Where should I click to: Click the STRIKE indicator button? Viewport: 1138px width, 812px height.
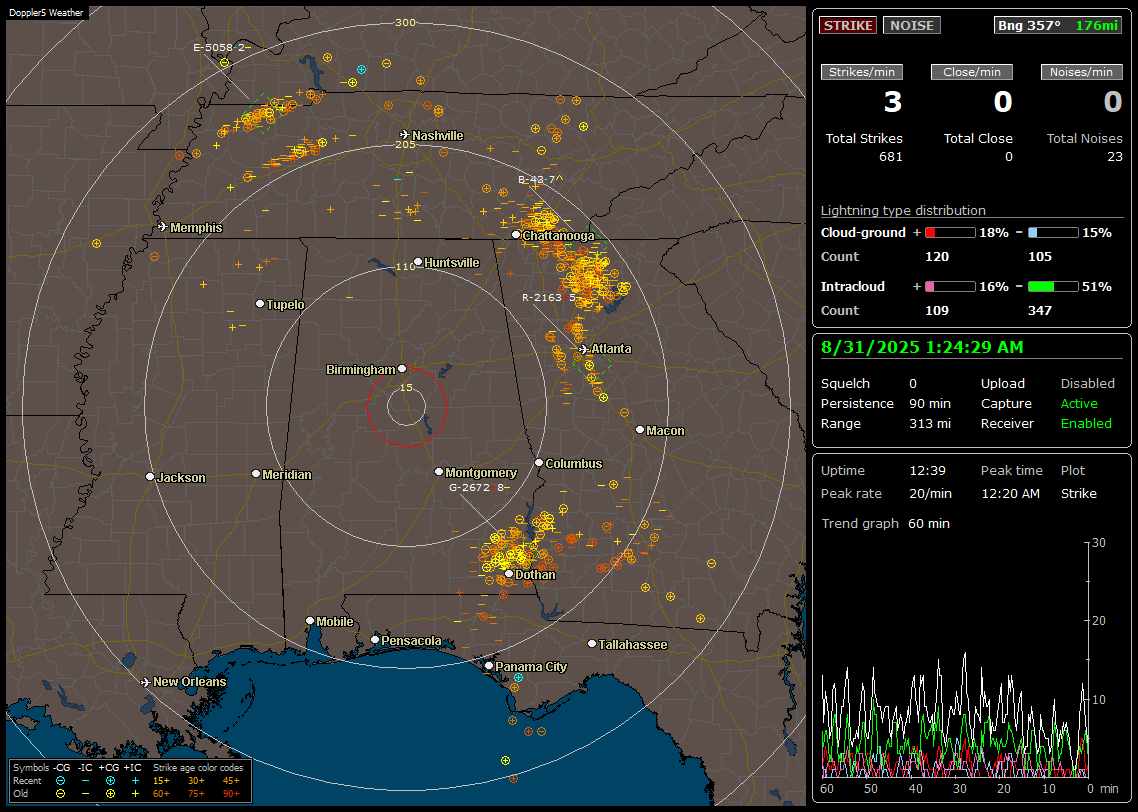[848, 25]
